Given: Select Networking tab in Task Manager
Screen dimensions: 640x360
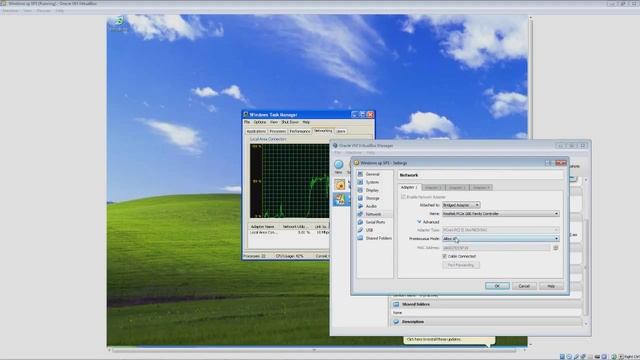Looking at the screenshot, I should [323, 131].
